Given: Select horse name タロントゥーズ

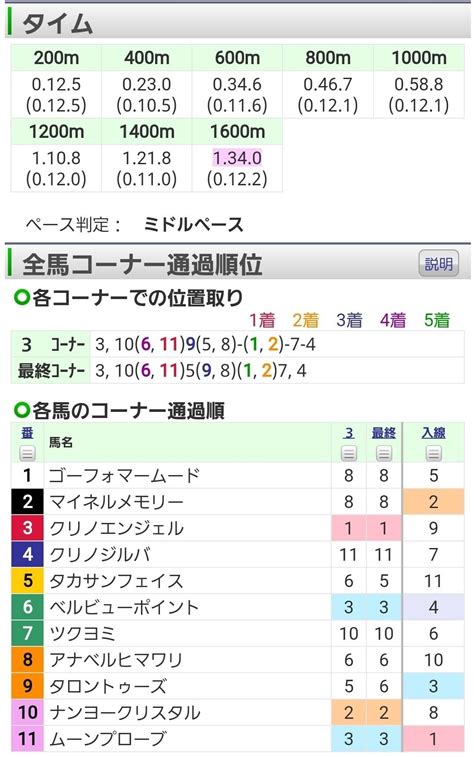Looking at the screenshot, I should click(108, 686).
